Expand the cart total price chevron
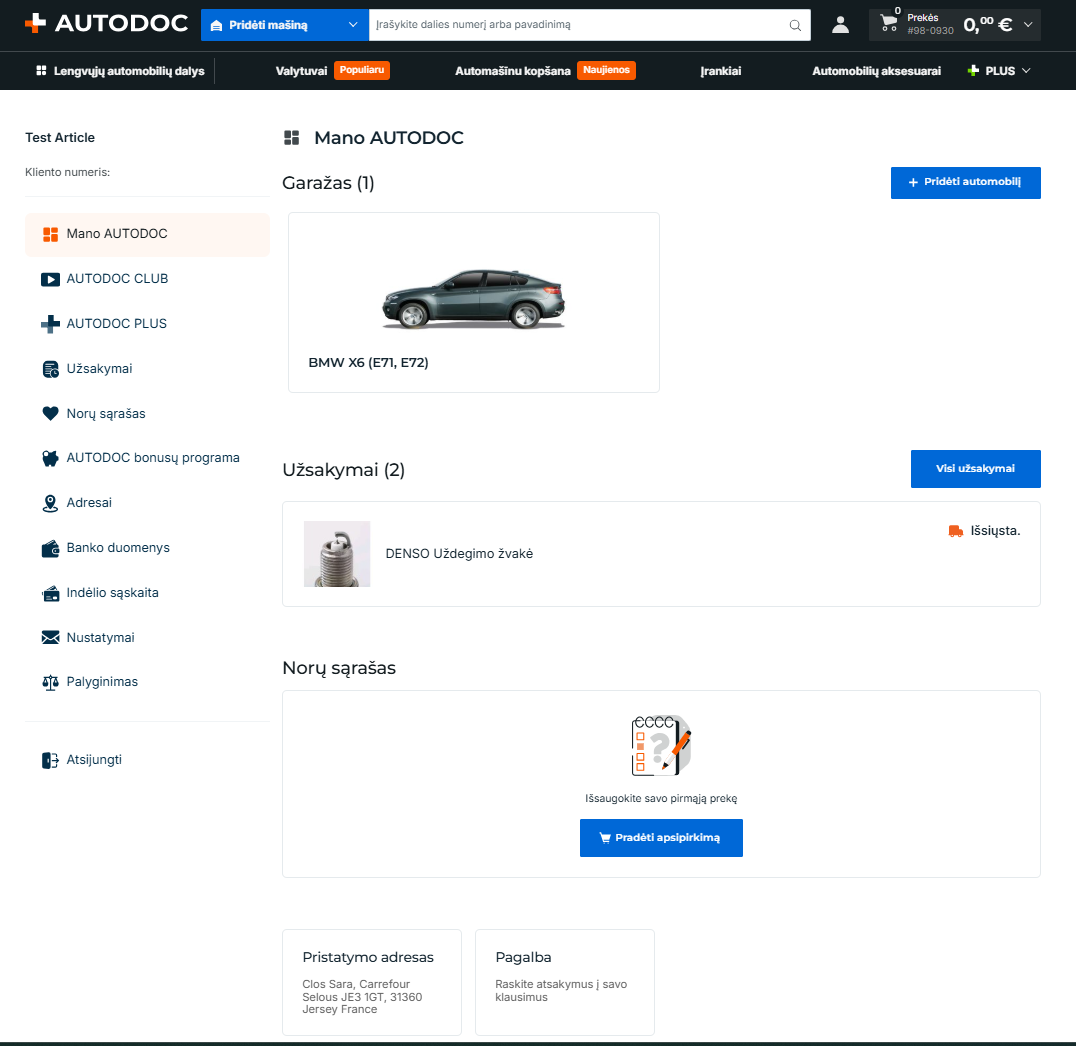The width and height of the screenshot is (1076, 1046). [x=1028, y=25]
